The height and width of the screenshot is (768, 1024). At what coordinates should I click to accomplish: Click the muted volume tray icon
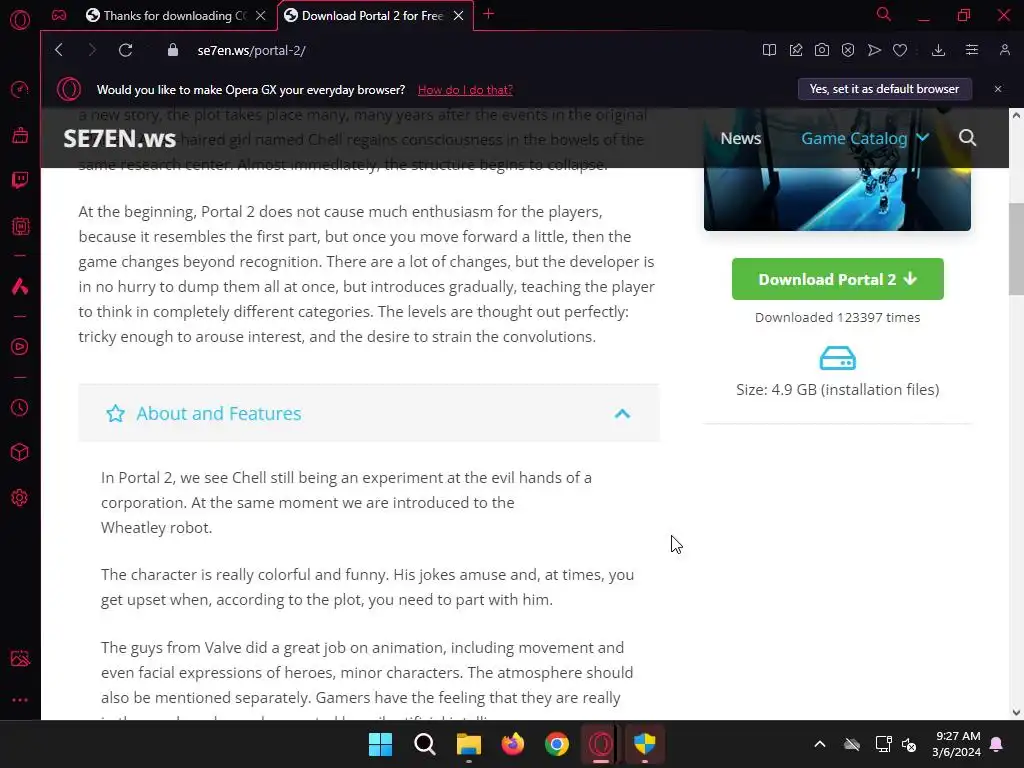(909, 744)
